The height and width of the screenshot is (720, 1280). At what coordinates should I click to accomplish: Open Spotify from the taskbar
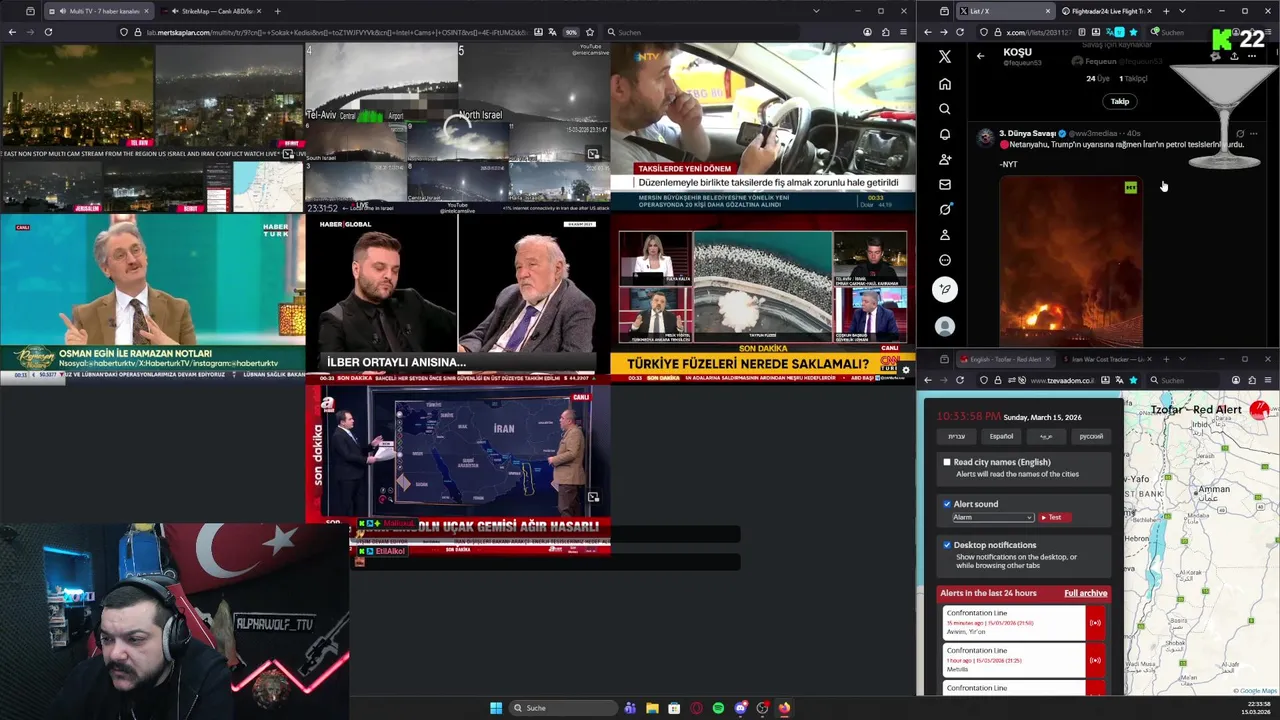tap(718, 708)
